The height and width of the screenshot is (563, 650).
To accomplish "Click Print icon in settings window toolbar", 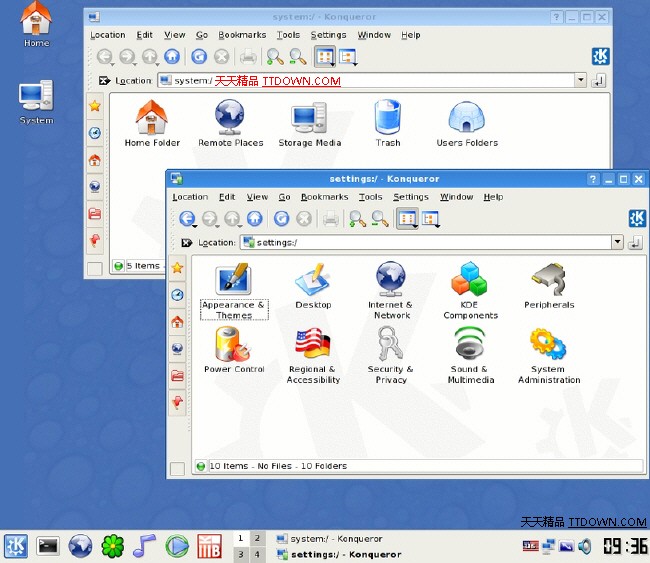I will [x=330, y=218].
